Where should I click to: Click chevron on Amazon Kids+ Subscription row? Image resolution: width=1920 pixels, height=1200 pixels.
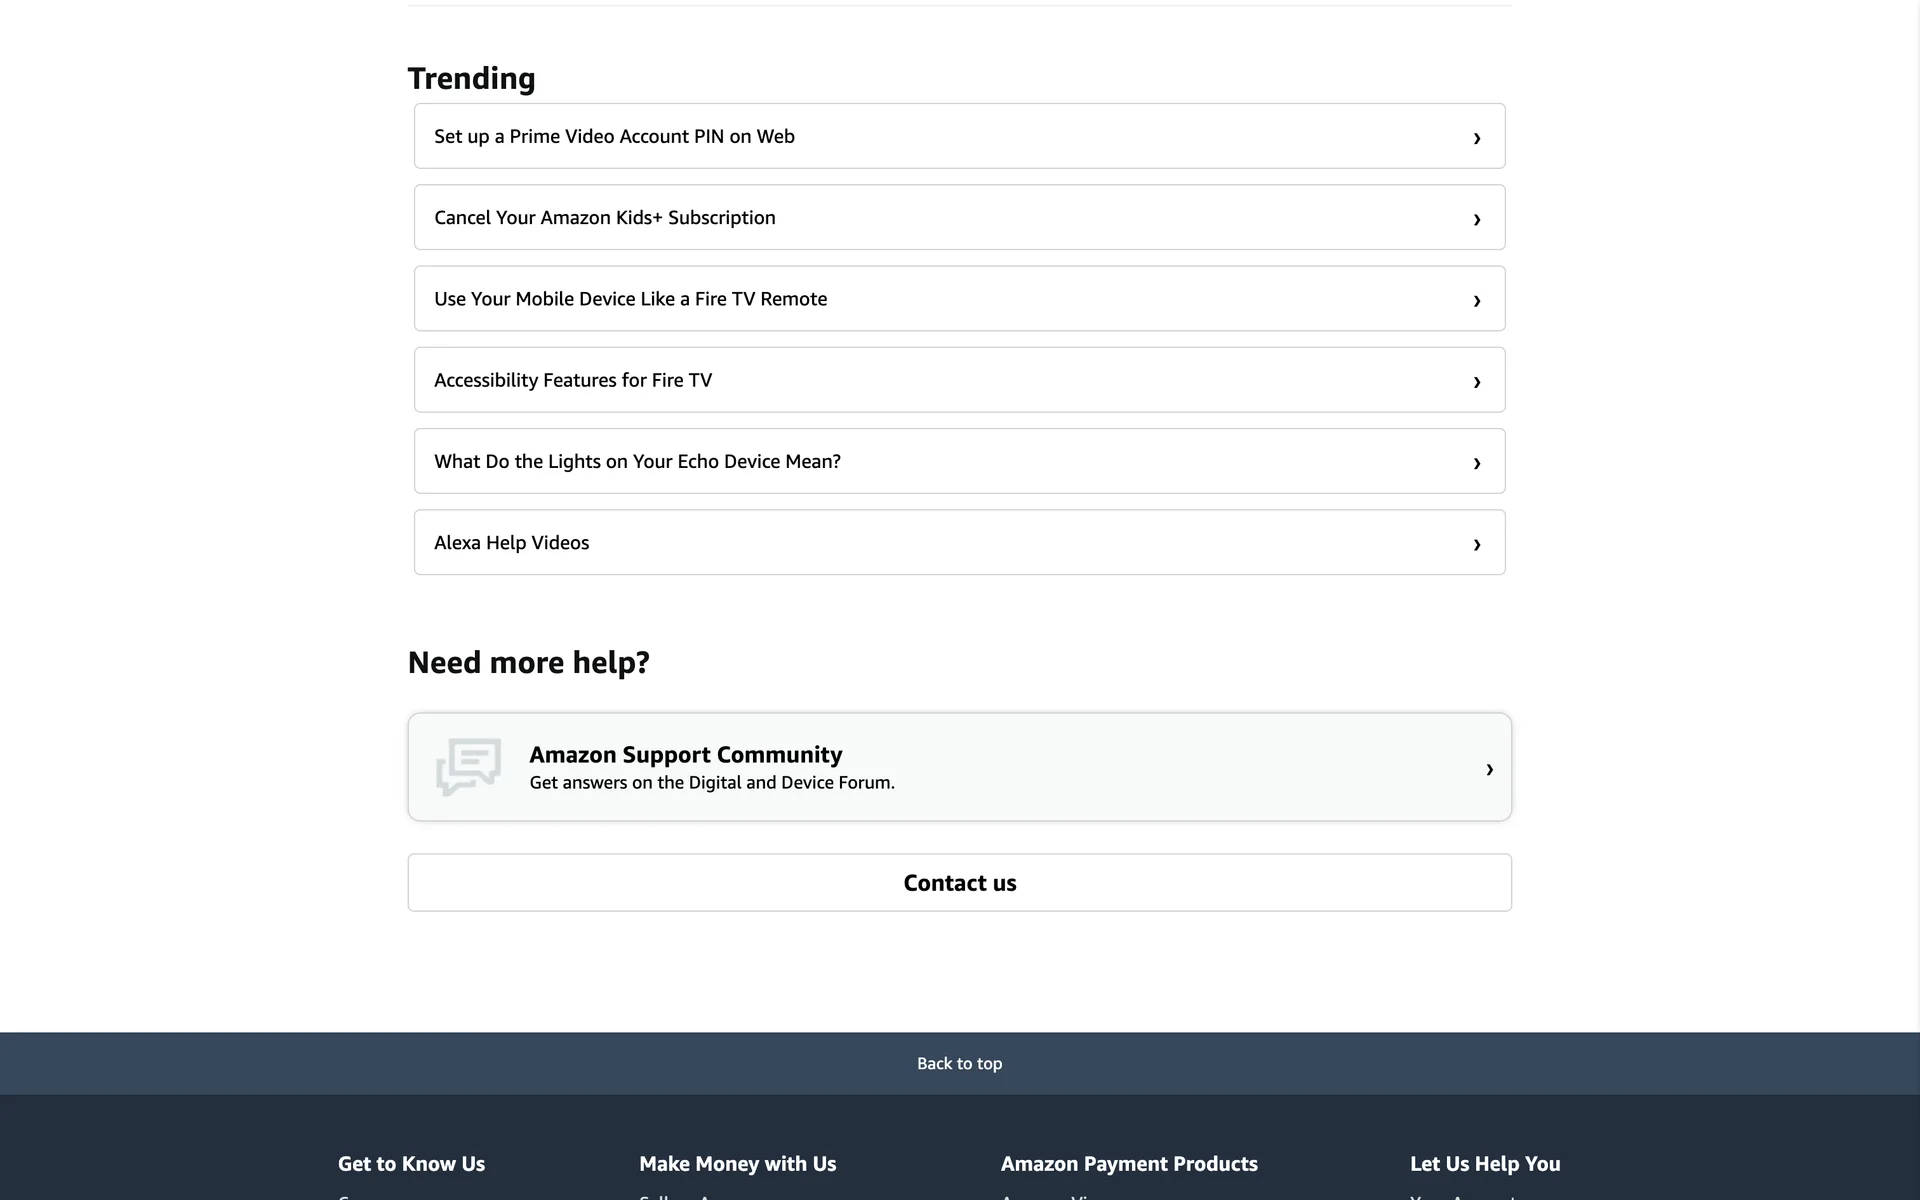point(1476,219)
